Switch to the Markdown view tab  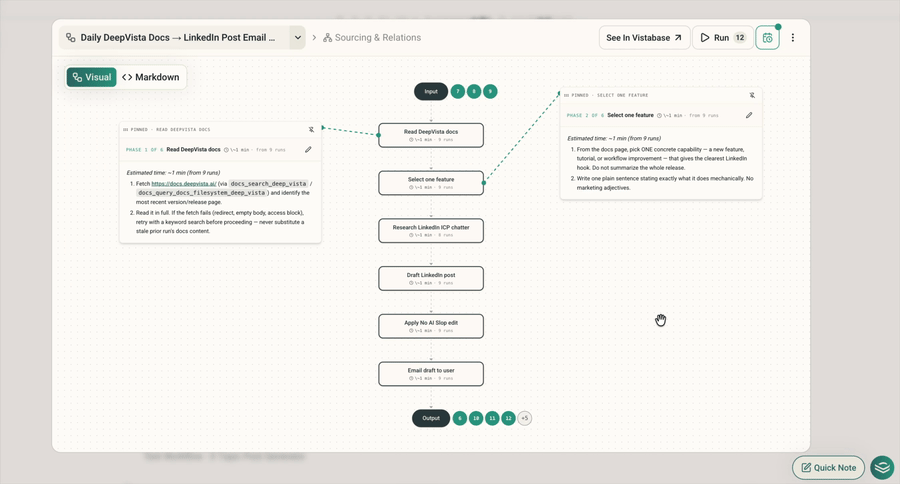pyautogui.click(x=151, y=77)
